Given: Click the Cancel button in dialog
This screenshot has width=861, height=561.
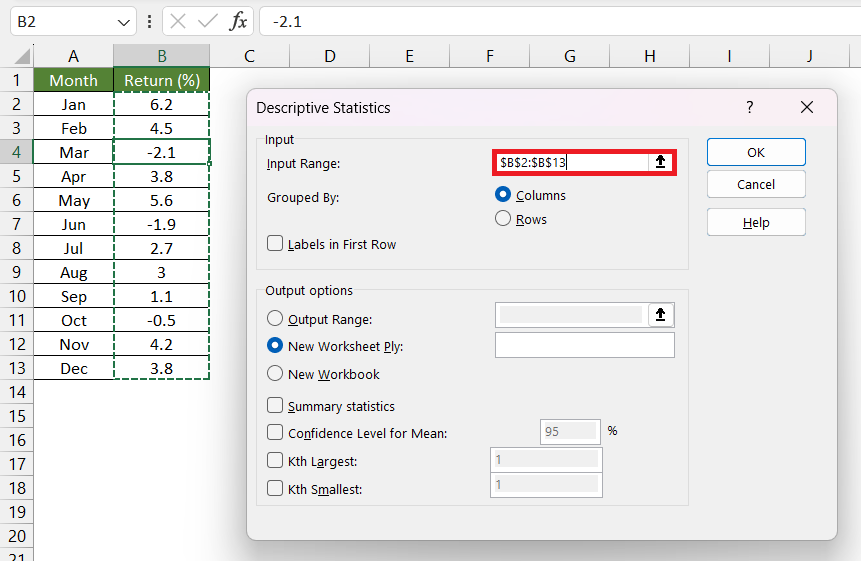Looking at the screenshot, I should (x=756, y=184).
